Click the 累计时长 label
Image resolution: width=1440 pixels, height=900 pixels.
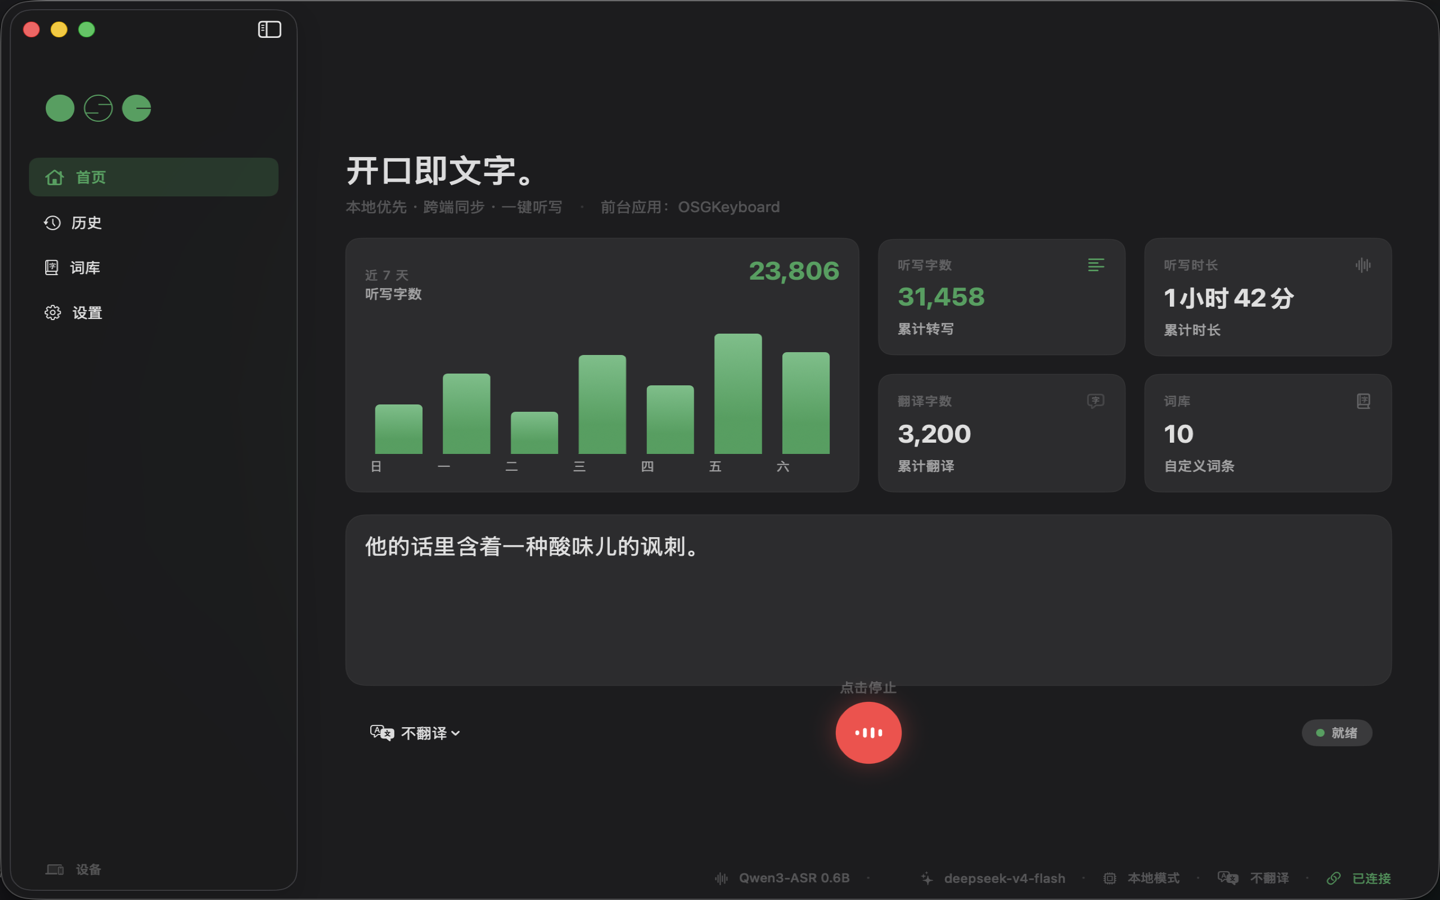pos(1192,330)
